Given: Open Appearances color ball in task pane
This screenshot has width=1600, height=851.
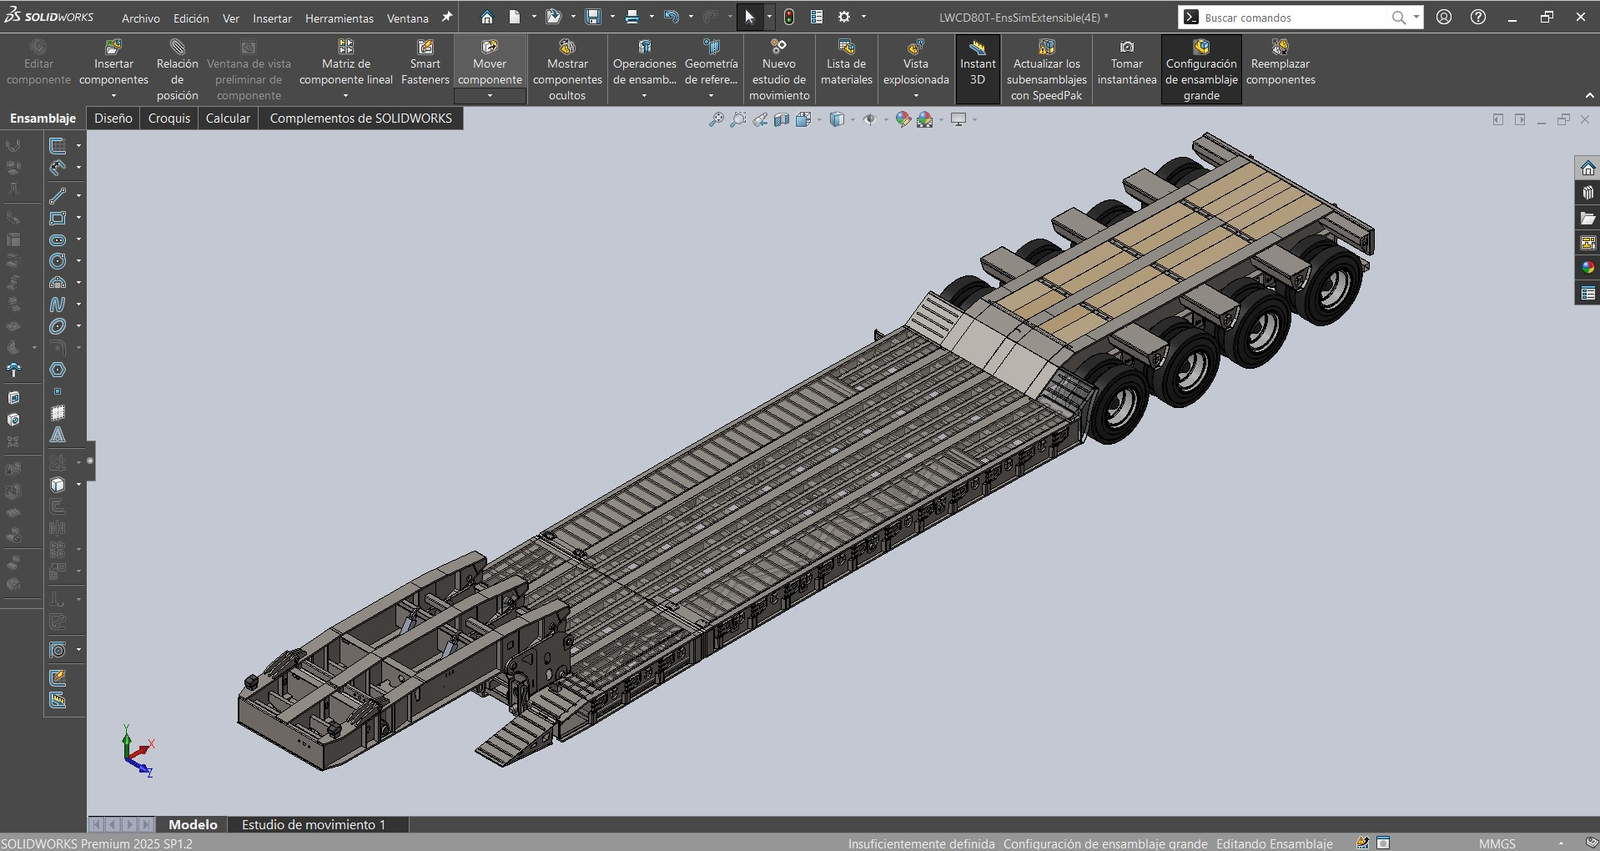Looking at the screenshot, I should [x=1588, y=267].
